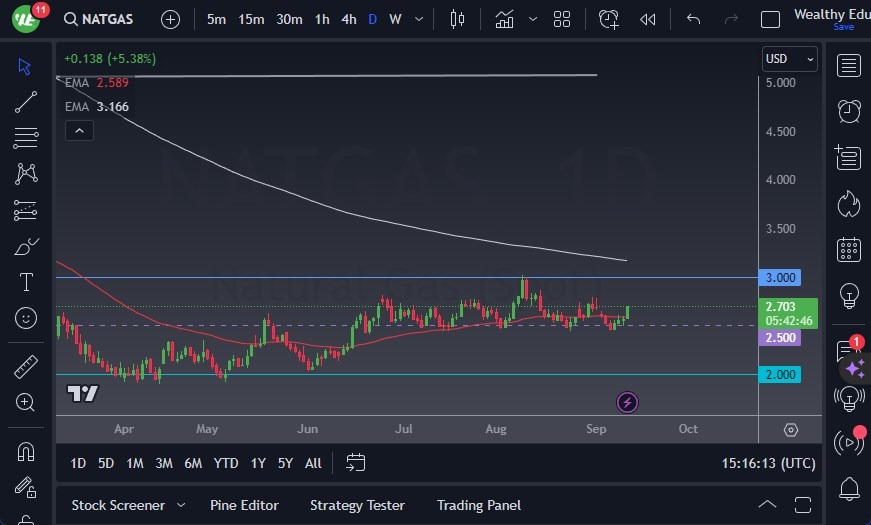Select the ruler measure tool

(x=27, y=367)
